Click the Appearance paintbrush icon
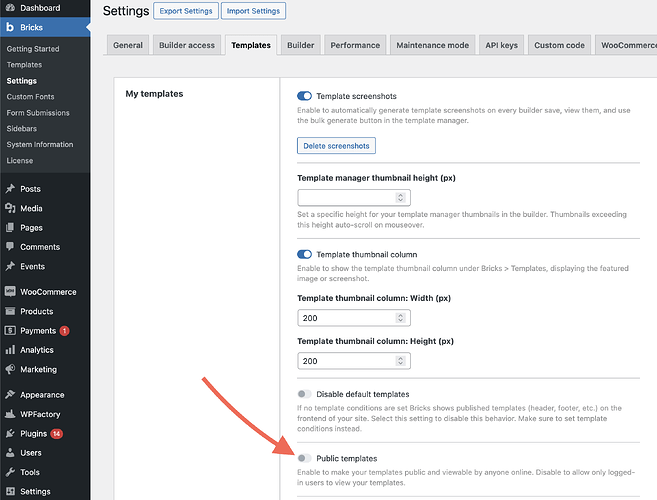 point(10,394)
